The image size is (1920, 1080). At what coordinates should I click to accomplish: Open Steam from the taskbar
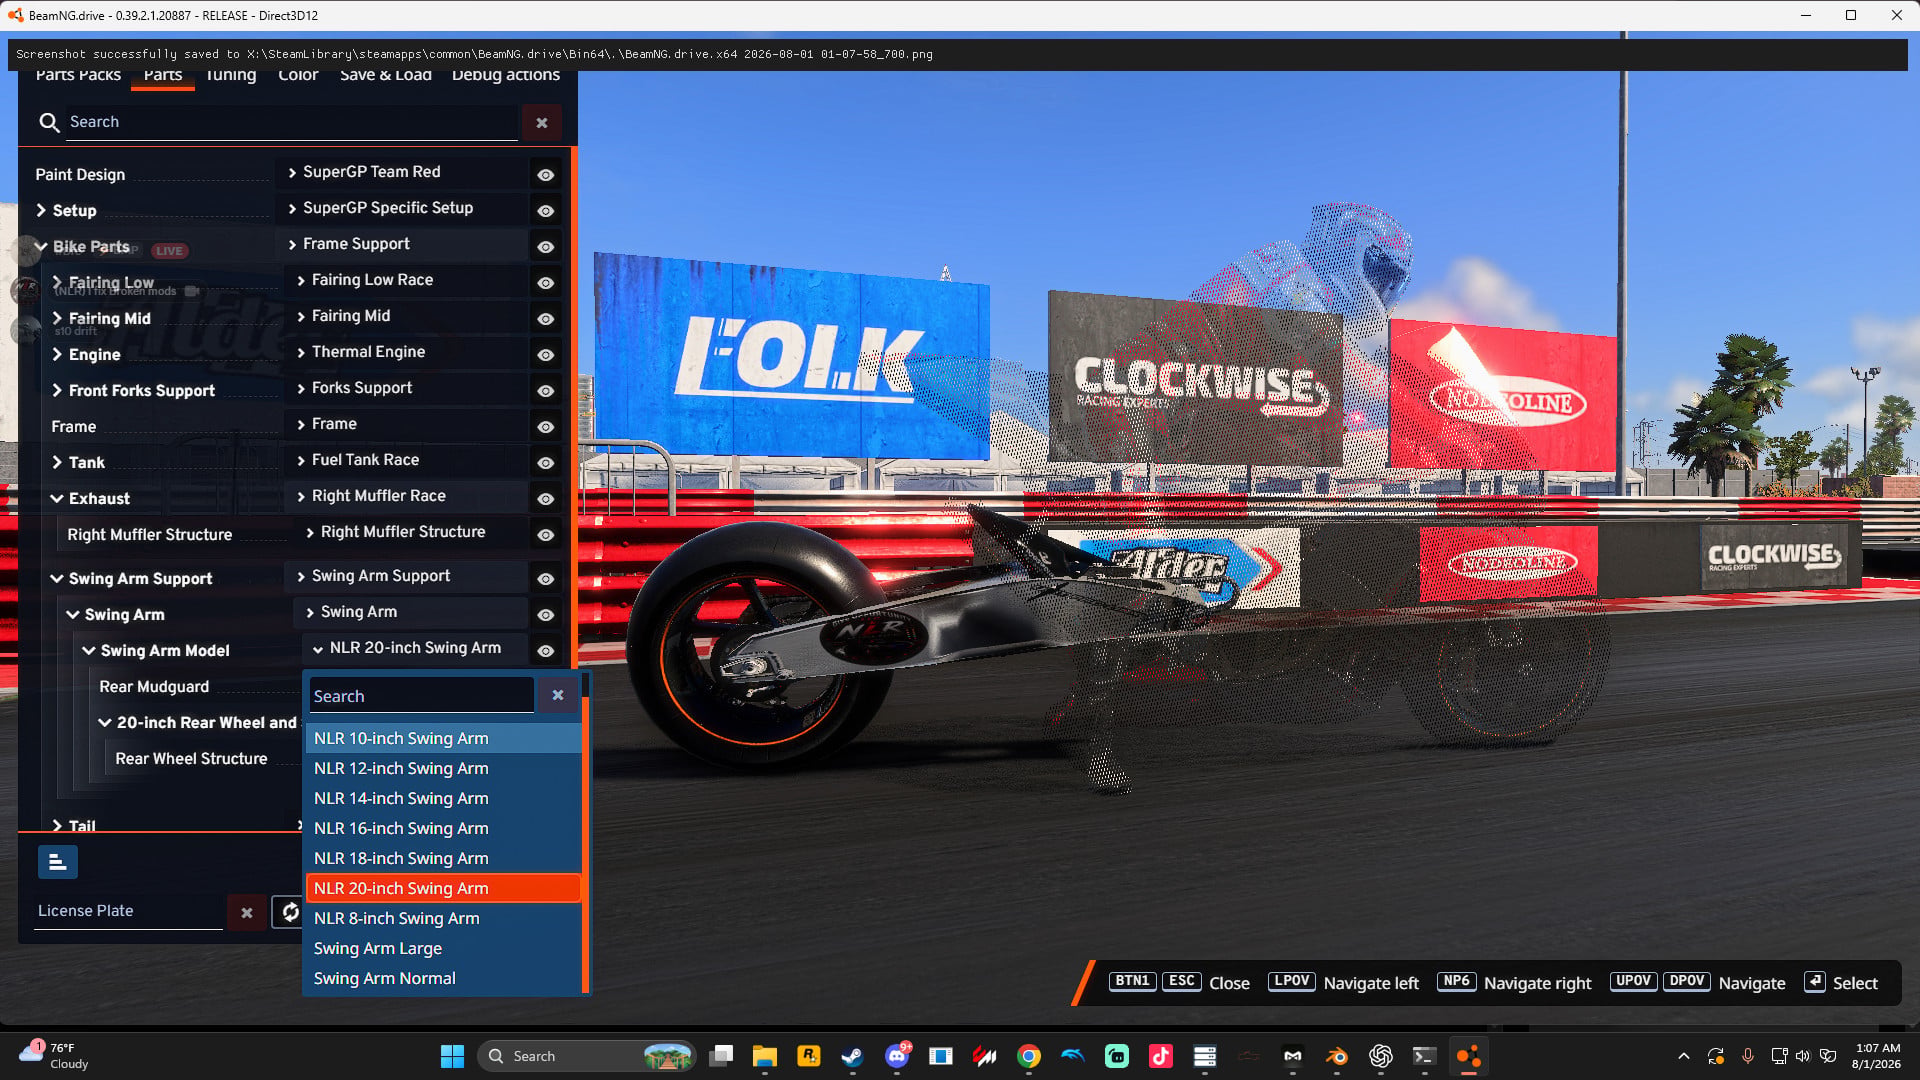tap(853, 1056)
